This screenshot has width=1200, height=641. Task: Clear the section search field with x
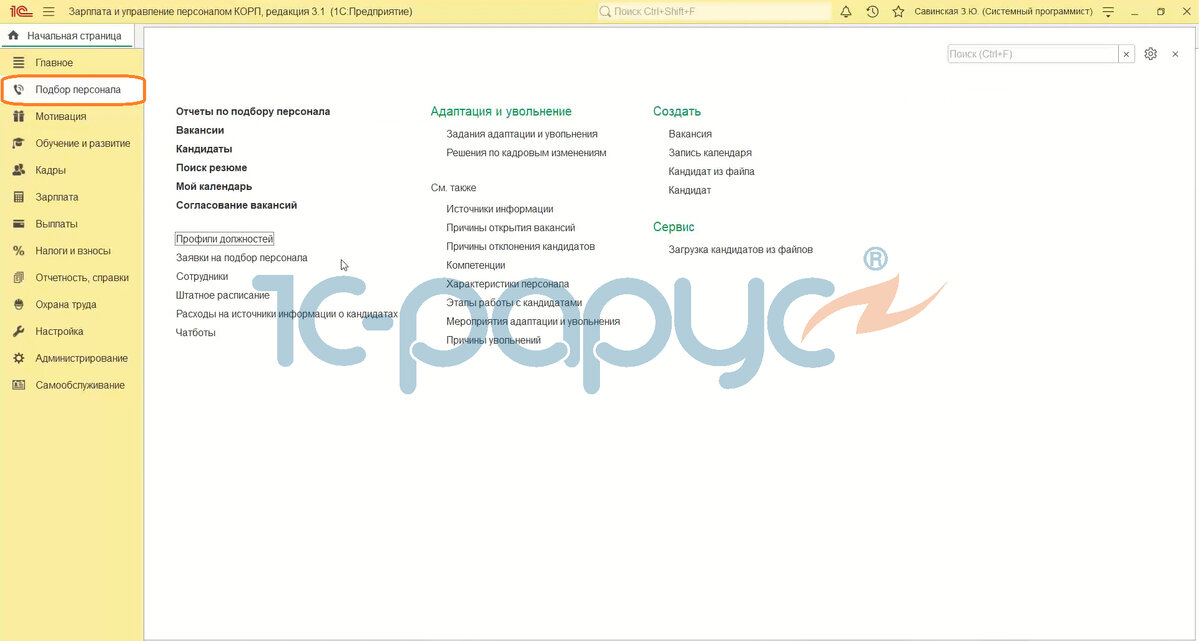(1127, 54)
